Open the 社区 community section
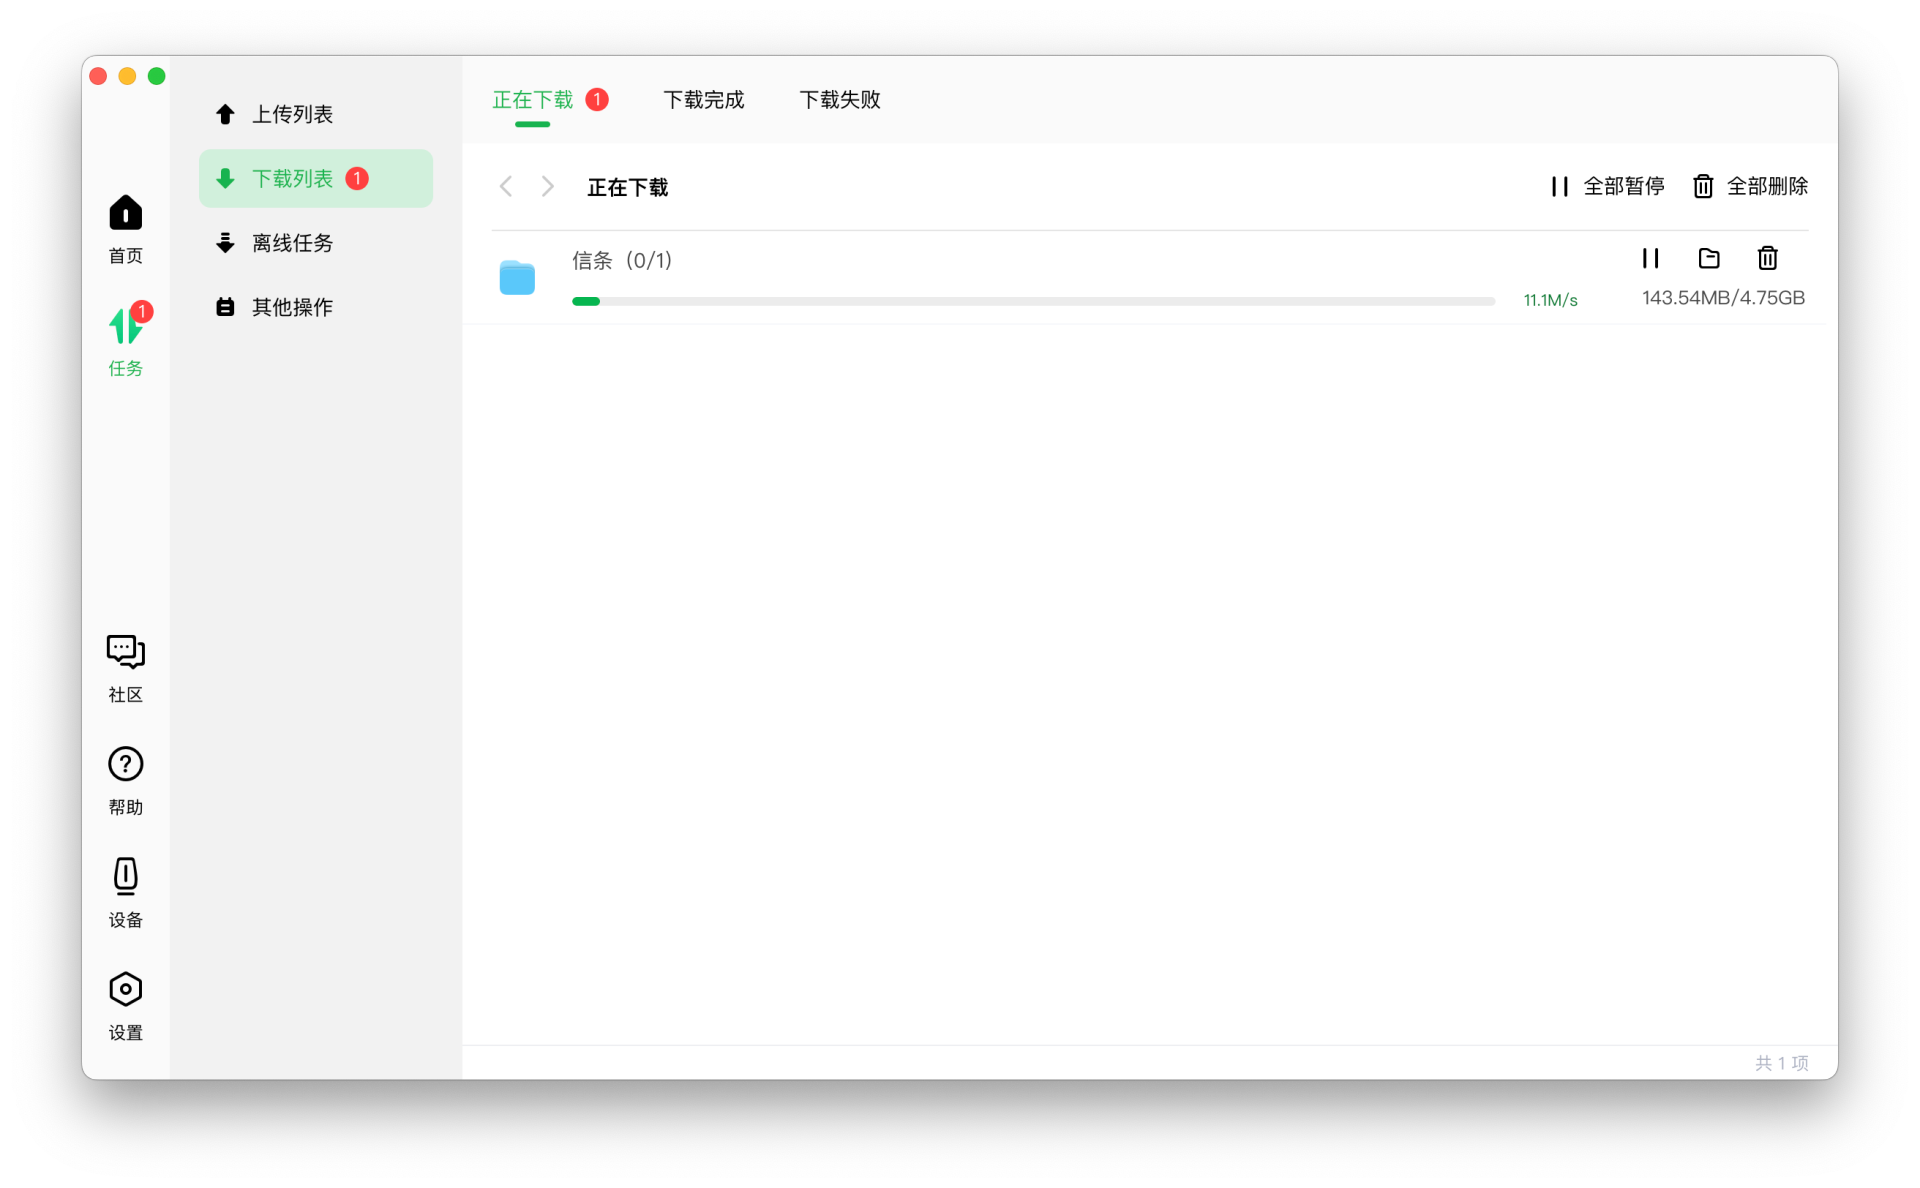 [125, 669]
